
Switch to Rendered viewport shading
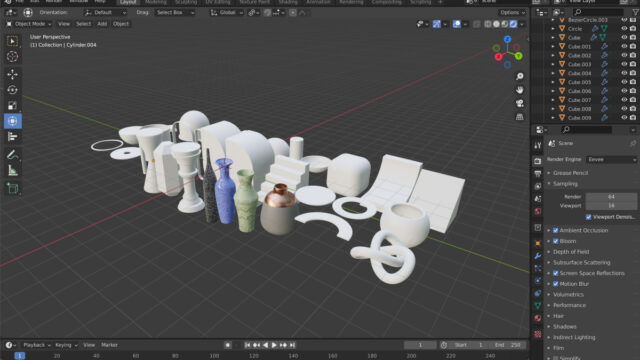[513, 24]
